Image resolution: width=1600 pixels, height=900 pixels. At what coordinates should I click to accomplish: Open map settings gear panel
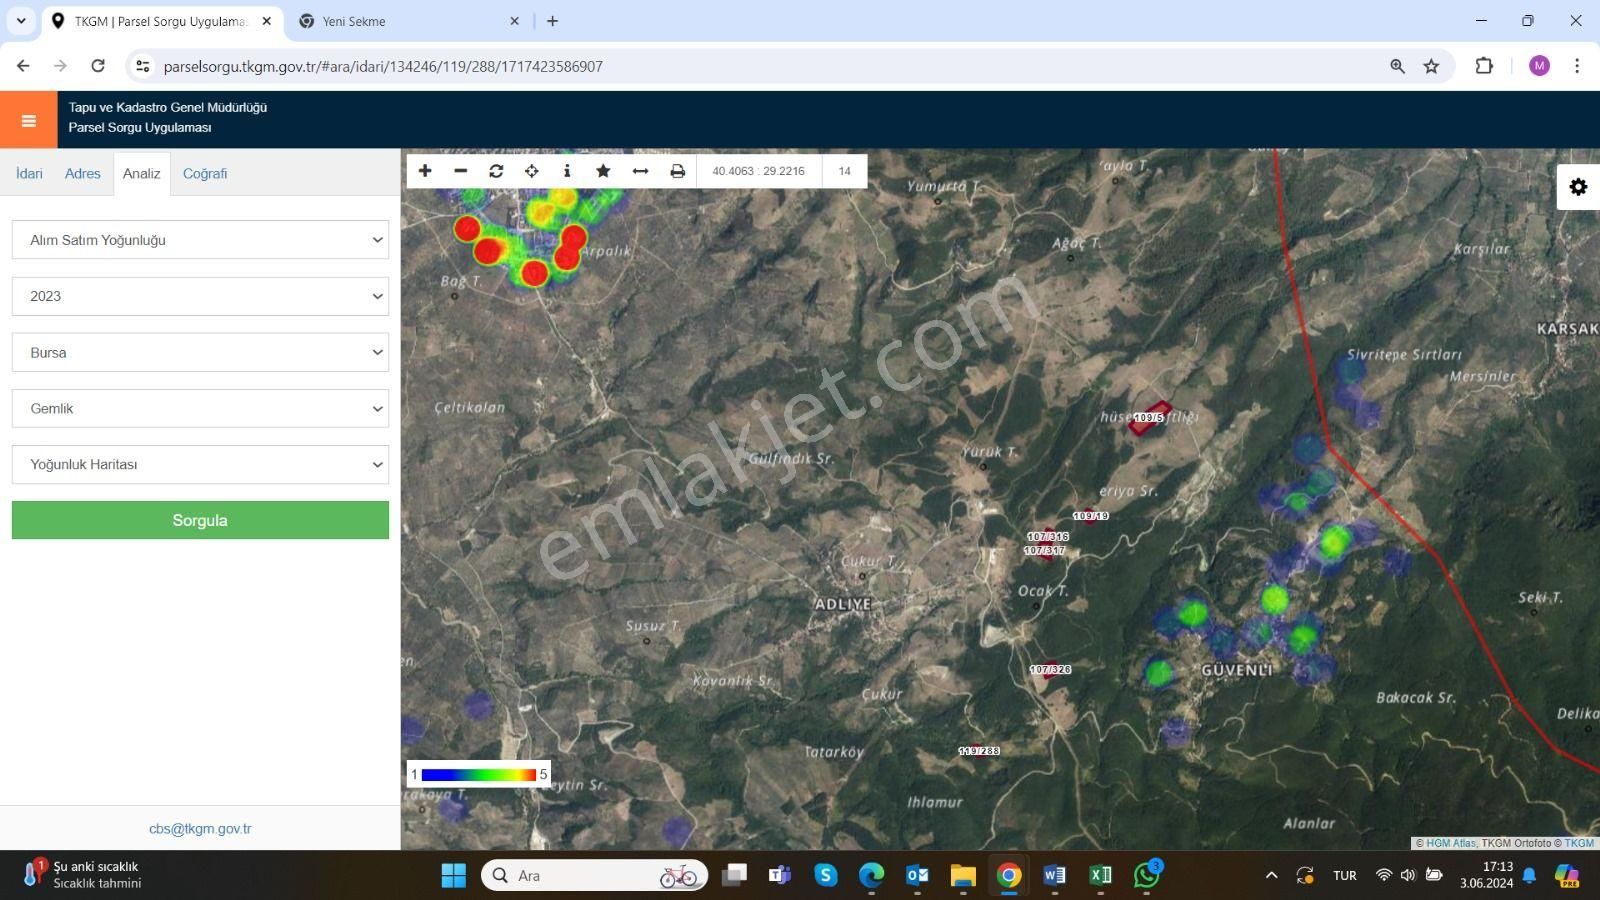[x=1578, y=187]
